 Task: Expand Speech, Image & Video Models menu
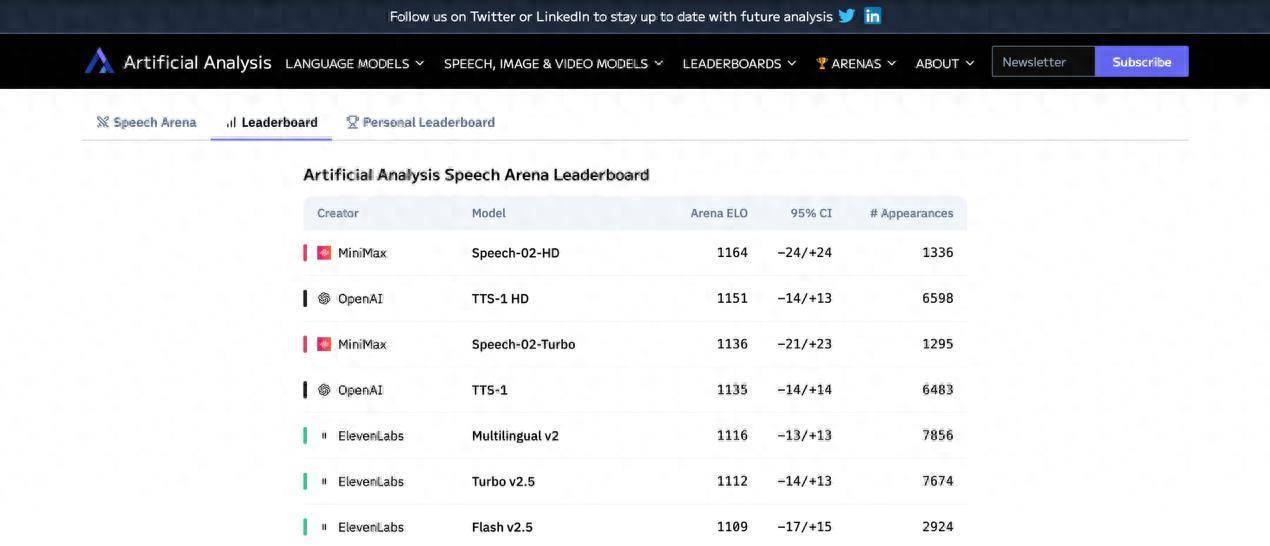click(x=554, y=63)
